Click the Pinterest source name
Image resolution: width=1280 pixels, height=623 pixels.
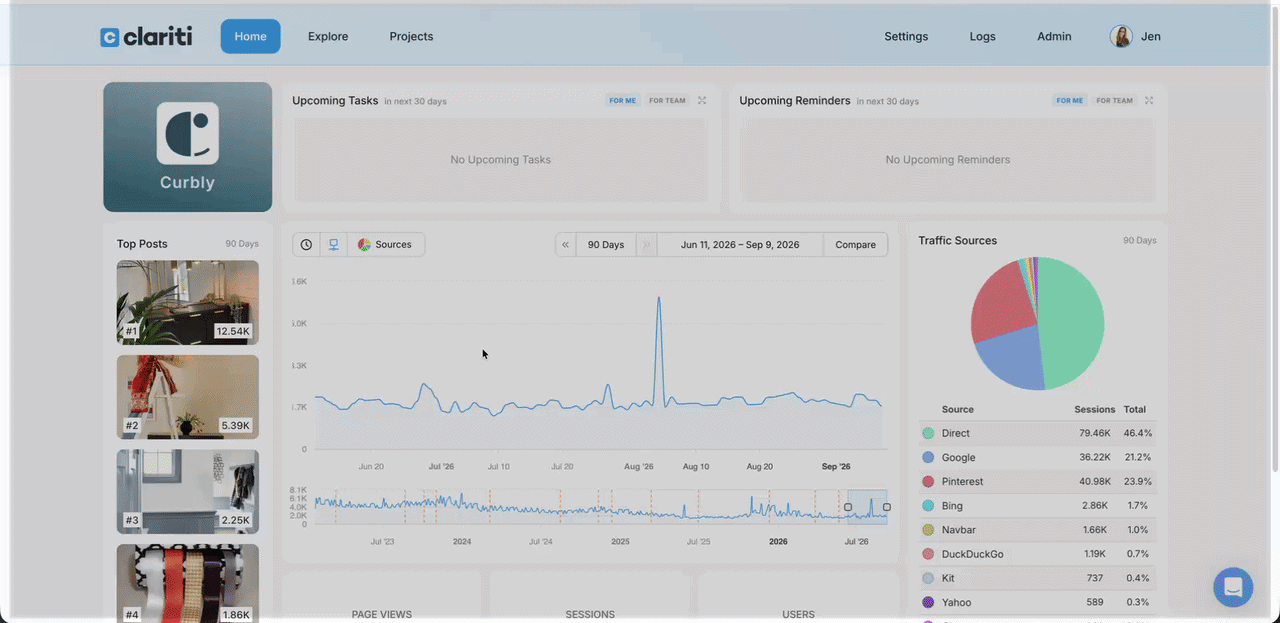(x=962, y=481)
